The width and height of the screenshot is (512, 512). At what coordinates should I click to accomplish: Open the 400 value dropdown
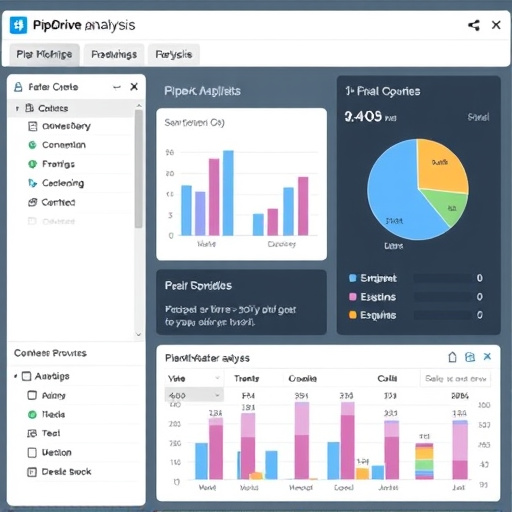pyautogui.click(x=194, y=395)
